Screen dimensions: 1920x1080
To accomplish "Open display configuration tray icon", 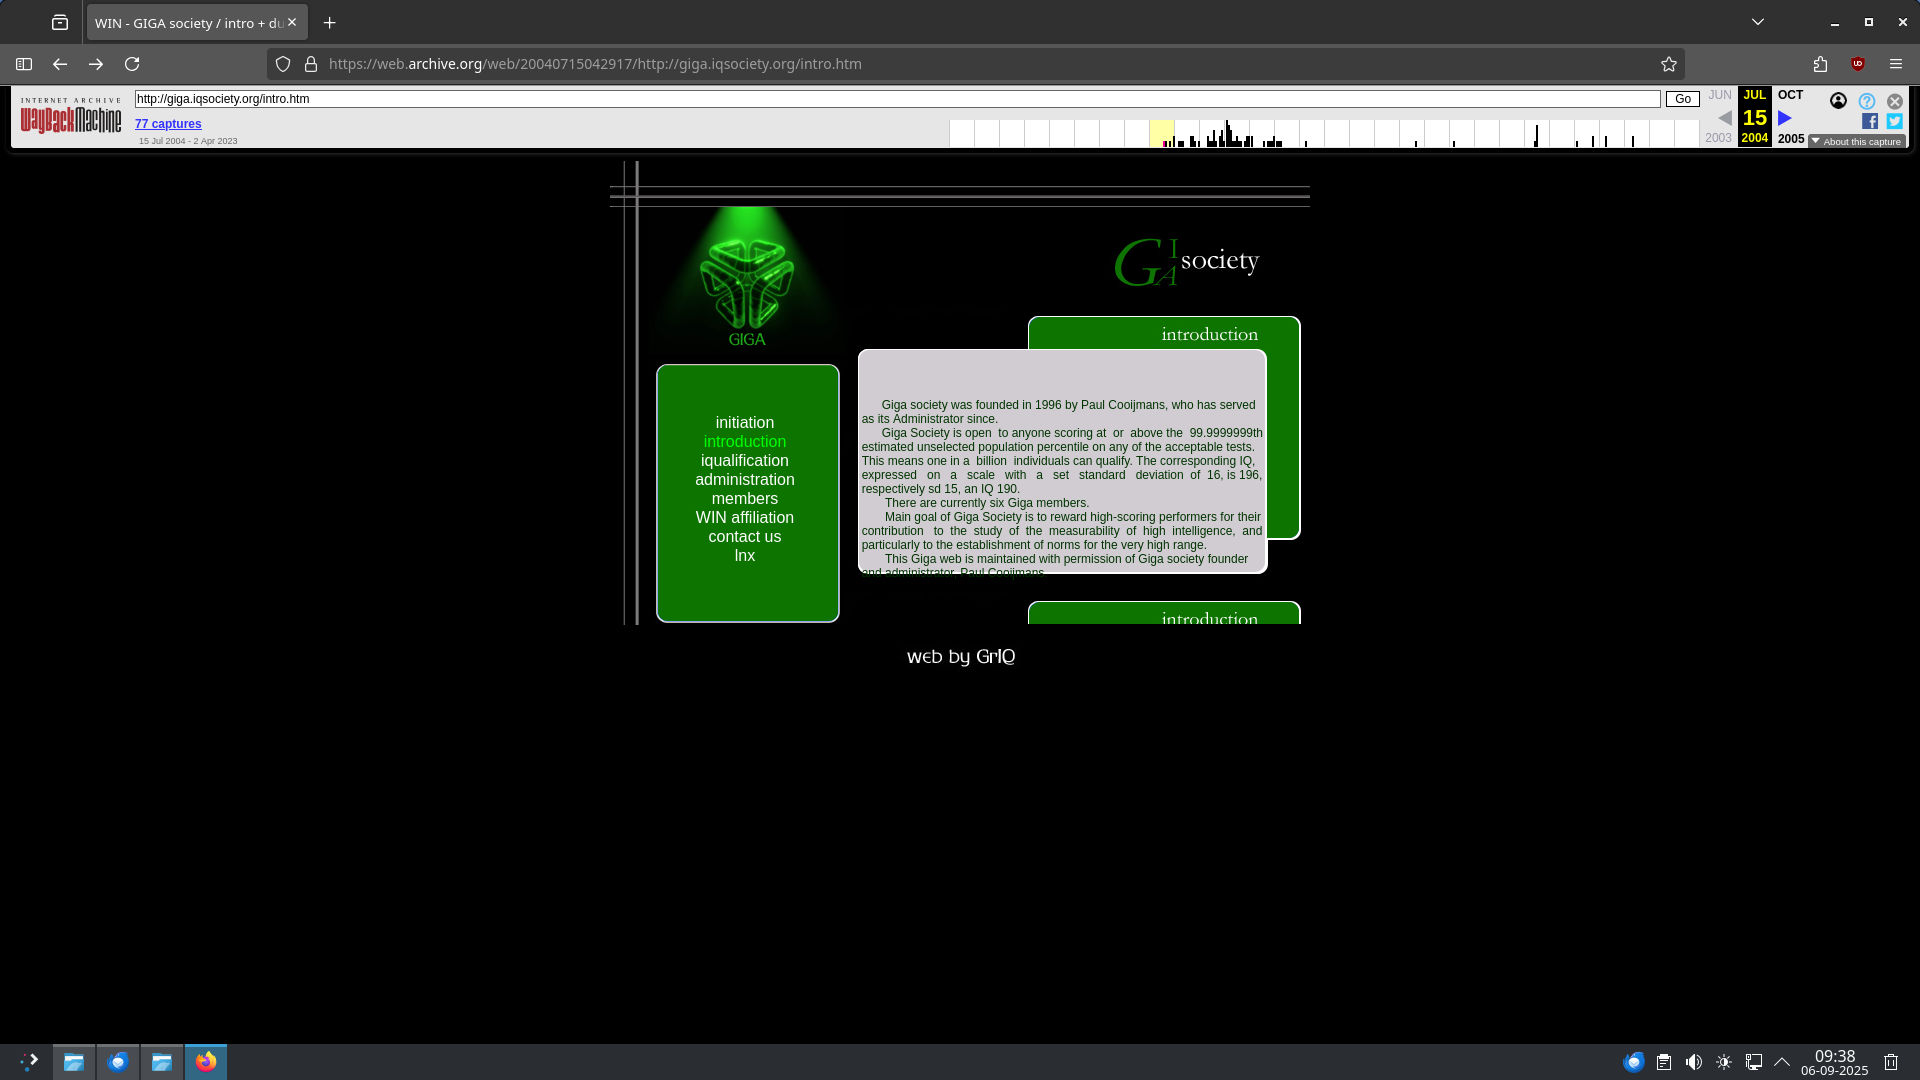I will pyautogui.click(x=1753, y=1062).
